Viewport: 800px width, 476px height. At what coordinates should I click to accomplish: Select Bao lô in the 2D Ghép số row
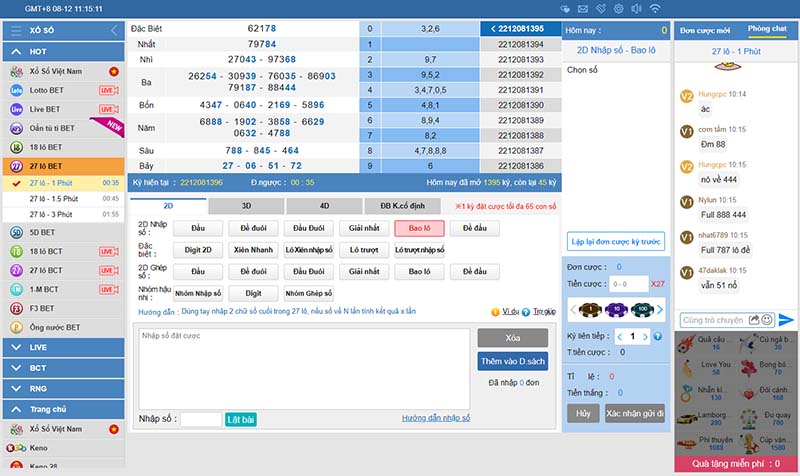coord(419,271)
